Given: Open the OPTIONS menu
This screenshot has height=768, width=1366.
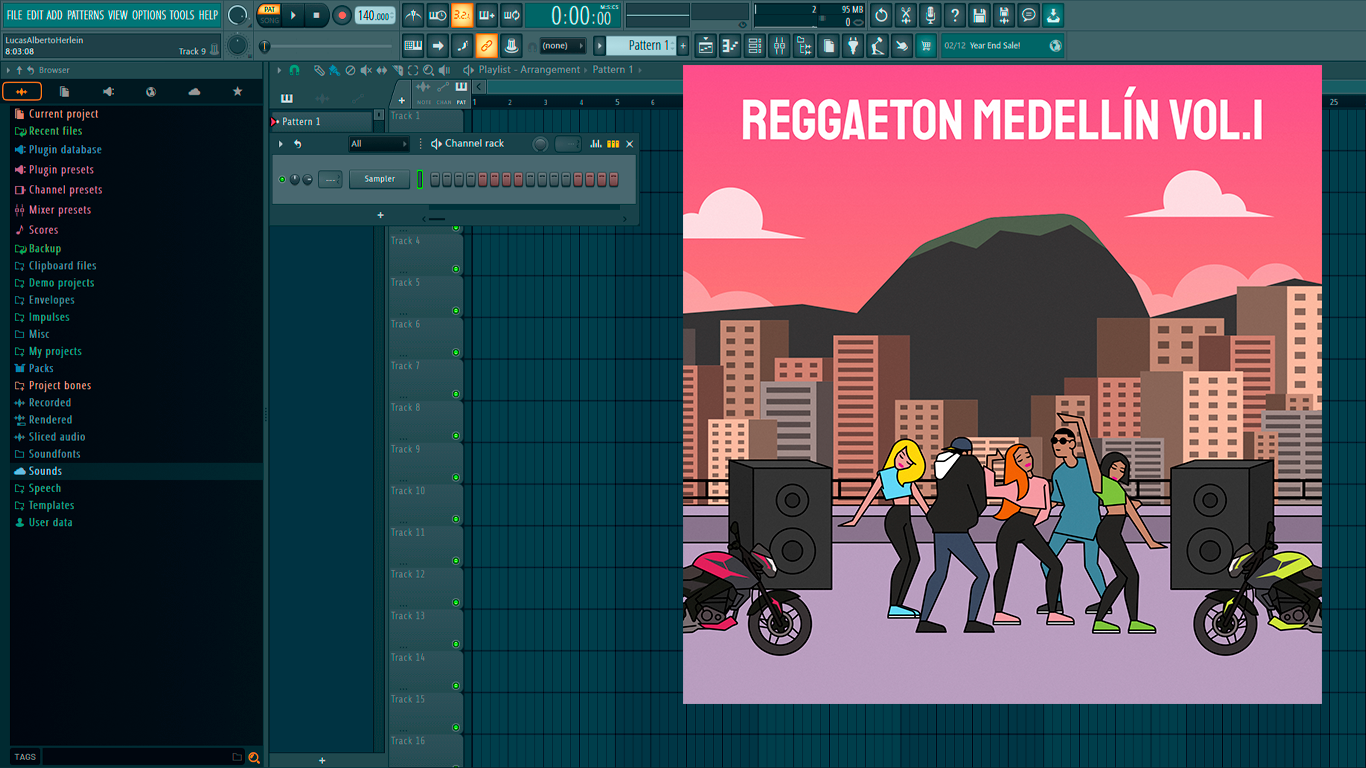Looking at the screenshot, I should click(x=149, y=15).
